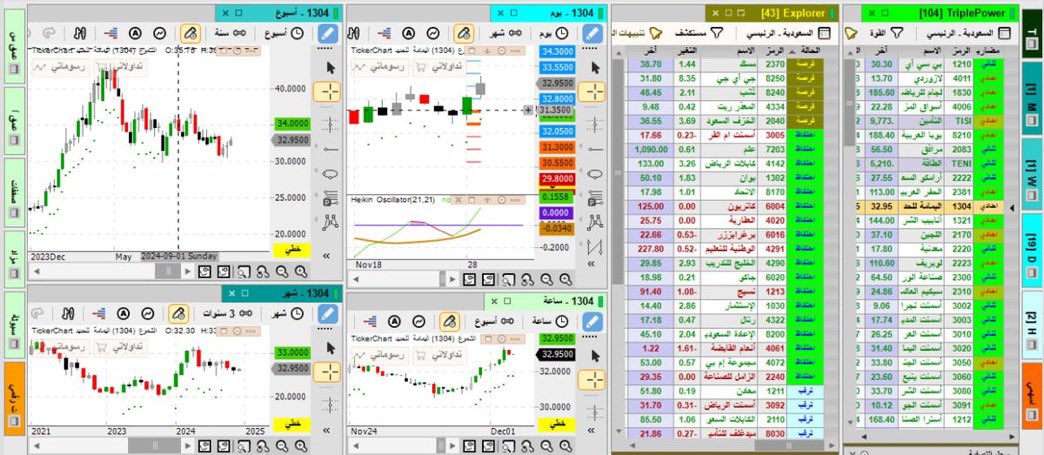The image size is (1044, 455).
Task: Select row 7203 in Explorer list
Action: [x=724, y=150]
